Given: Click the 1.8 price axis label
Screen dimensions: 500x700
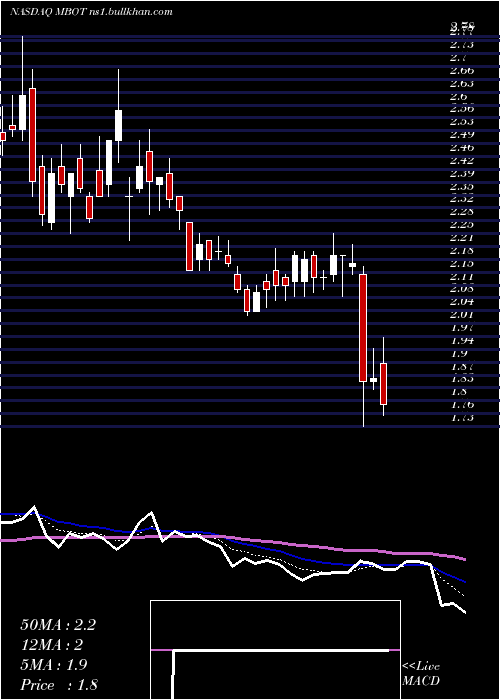Looking at the screenshot, I should (x=458, y=392).
